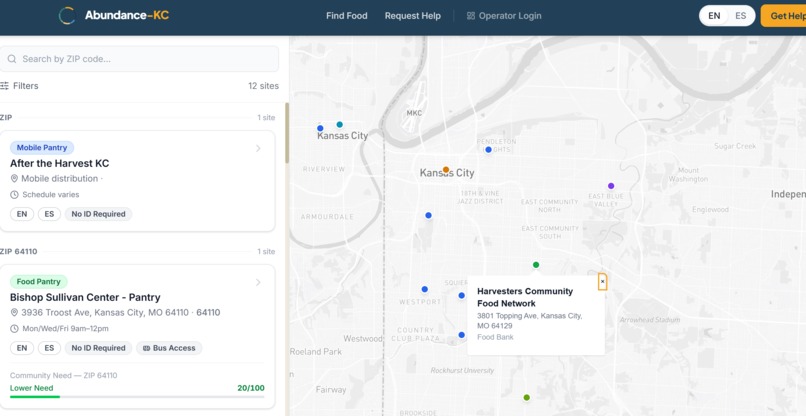Select the Mobile Pantry tag
The height and width of the screenshot is (416, 806).
click(x=42, y=148)
